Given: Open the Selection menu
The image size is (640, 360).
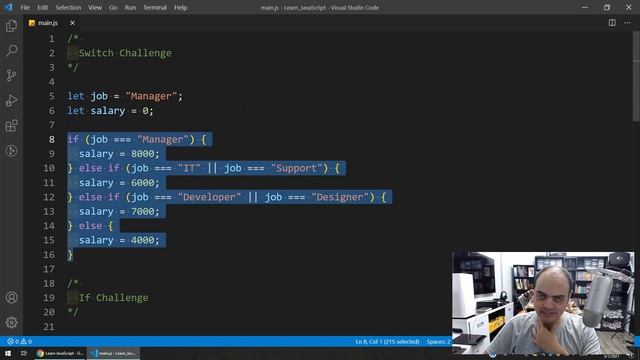Looking at the screenshot, I should coord(68,7).
